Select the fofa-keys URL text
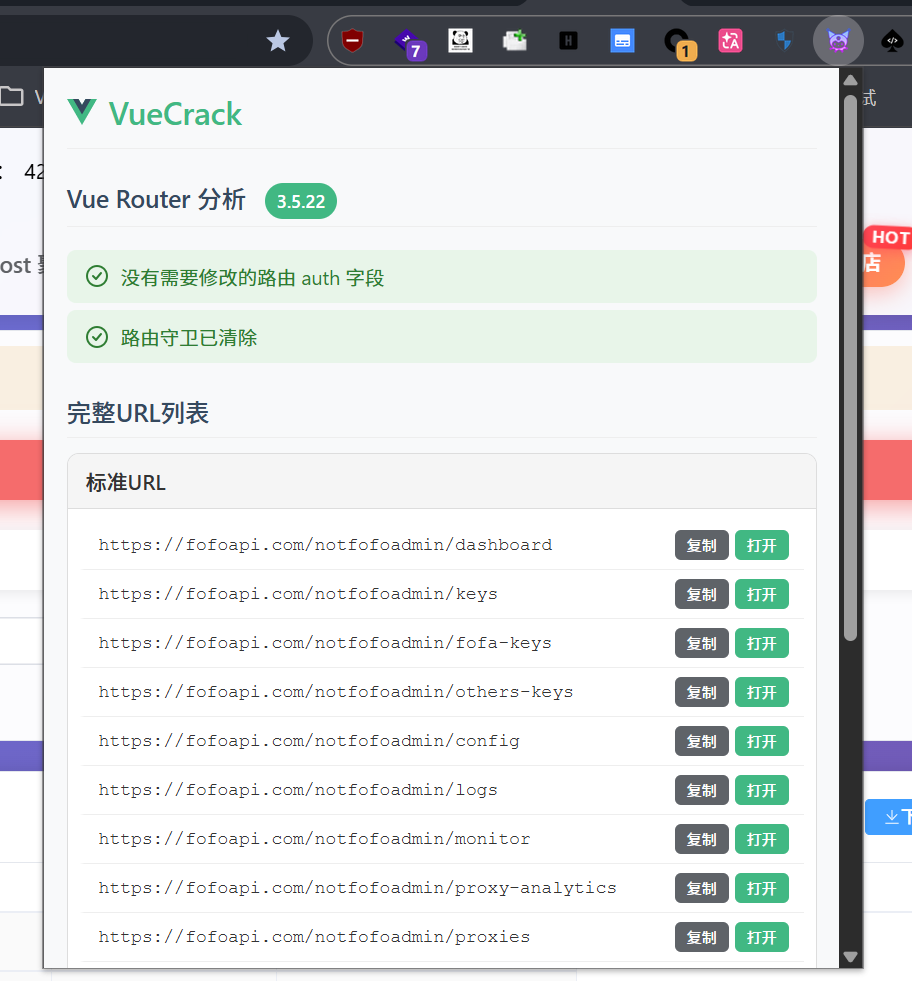Viewport: 912px width, 981px height. tap(325, 643)
